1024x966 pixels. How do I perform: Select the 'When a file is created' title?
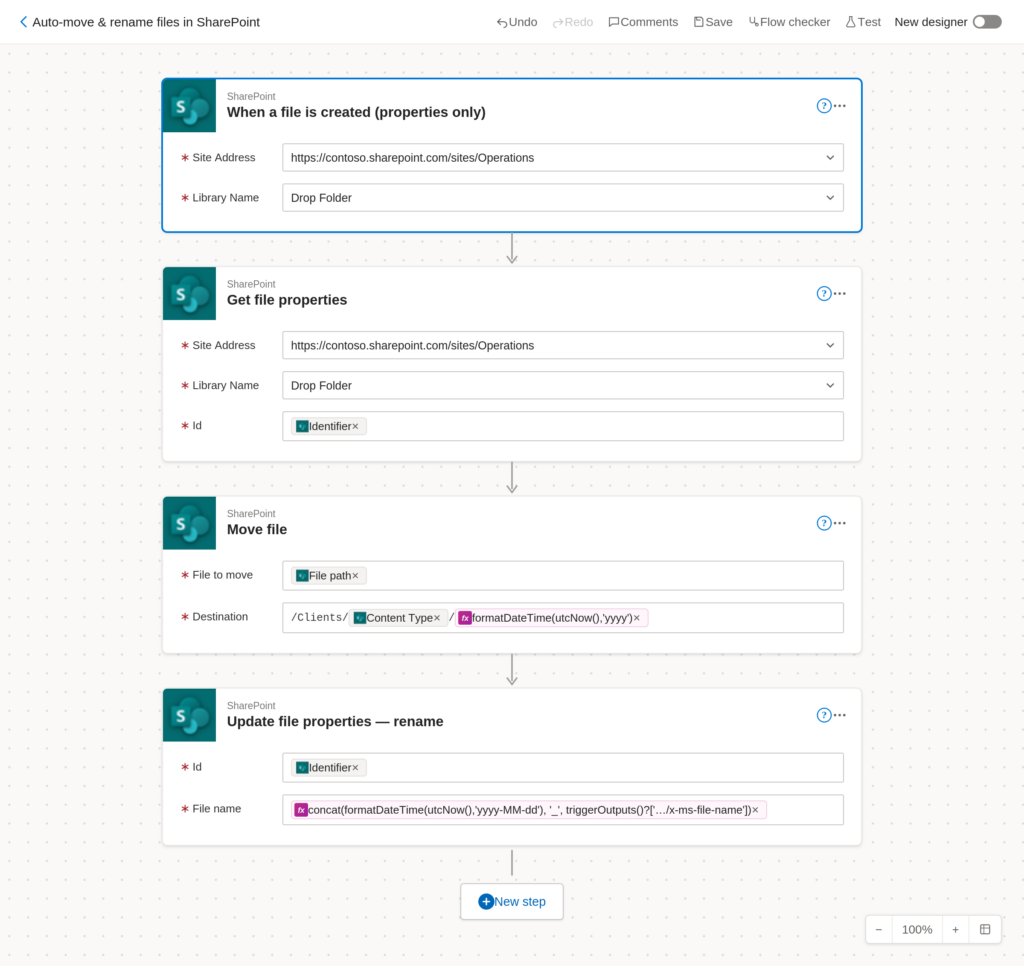point(356,112)
